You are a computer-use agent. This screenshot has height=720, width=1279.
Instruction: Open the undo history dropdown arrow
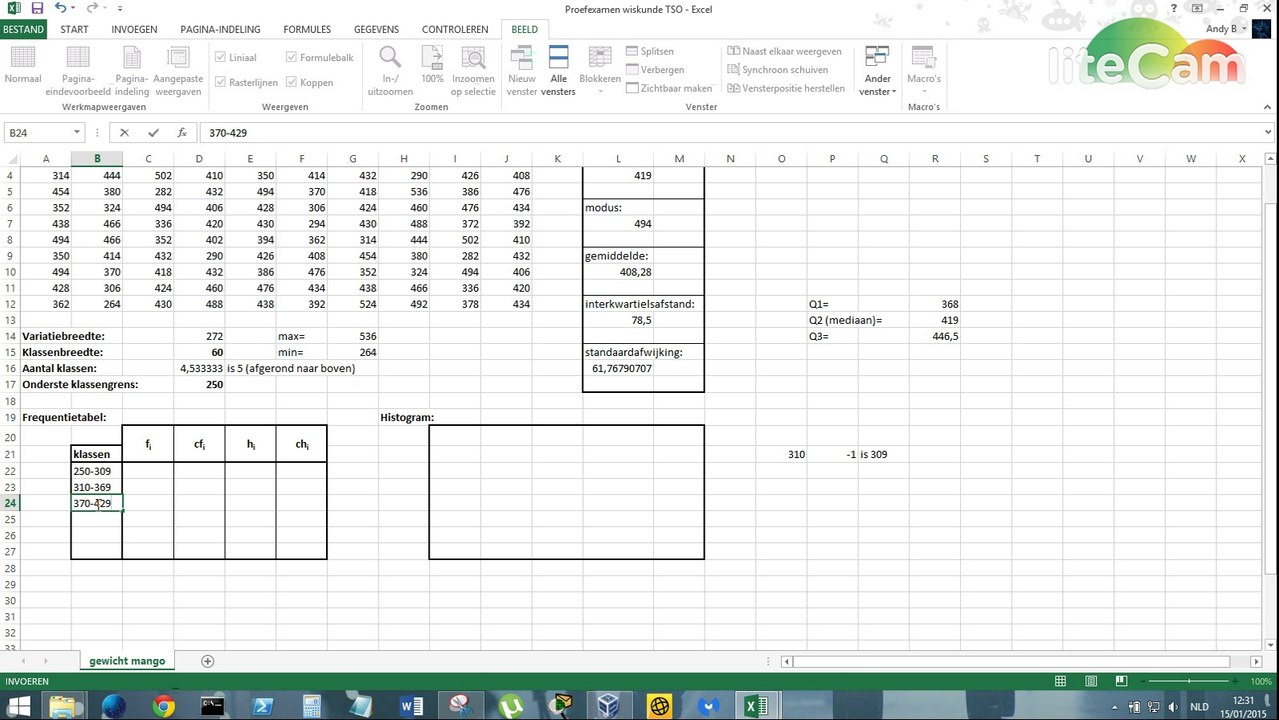73,8
